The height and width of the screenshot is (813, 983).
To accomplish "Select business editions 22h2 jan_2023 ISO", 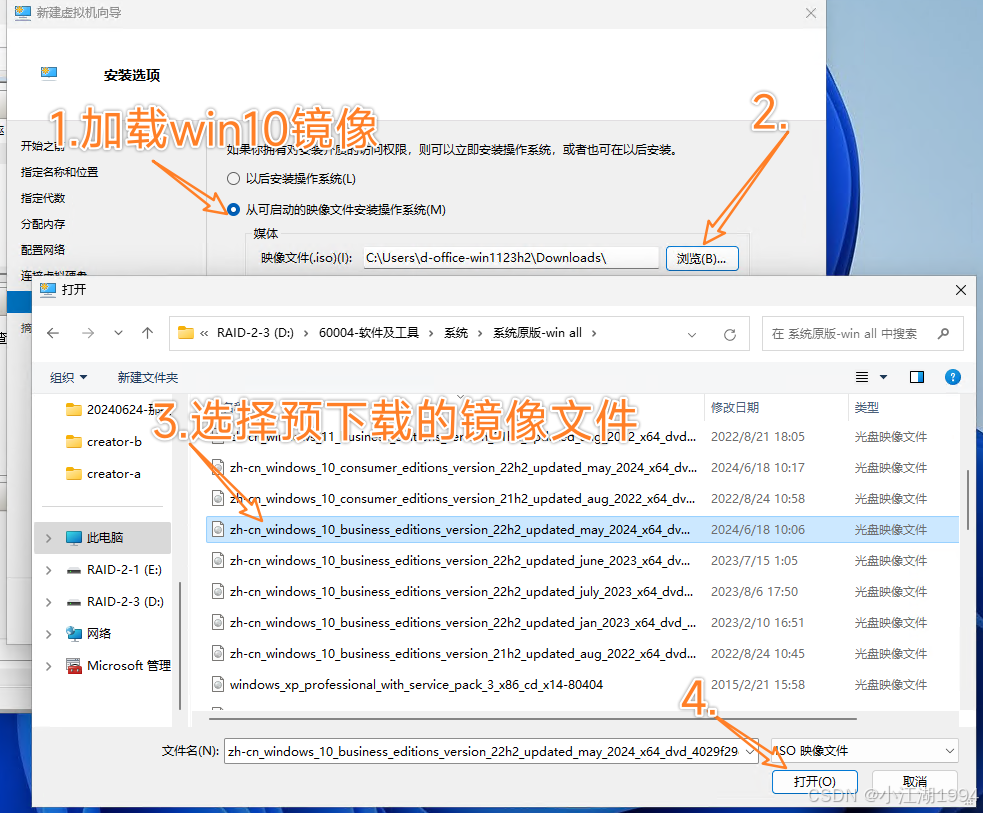I will tap(582, 622).
